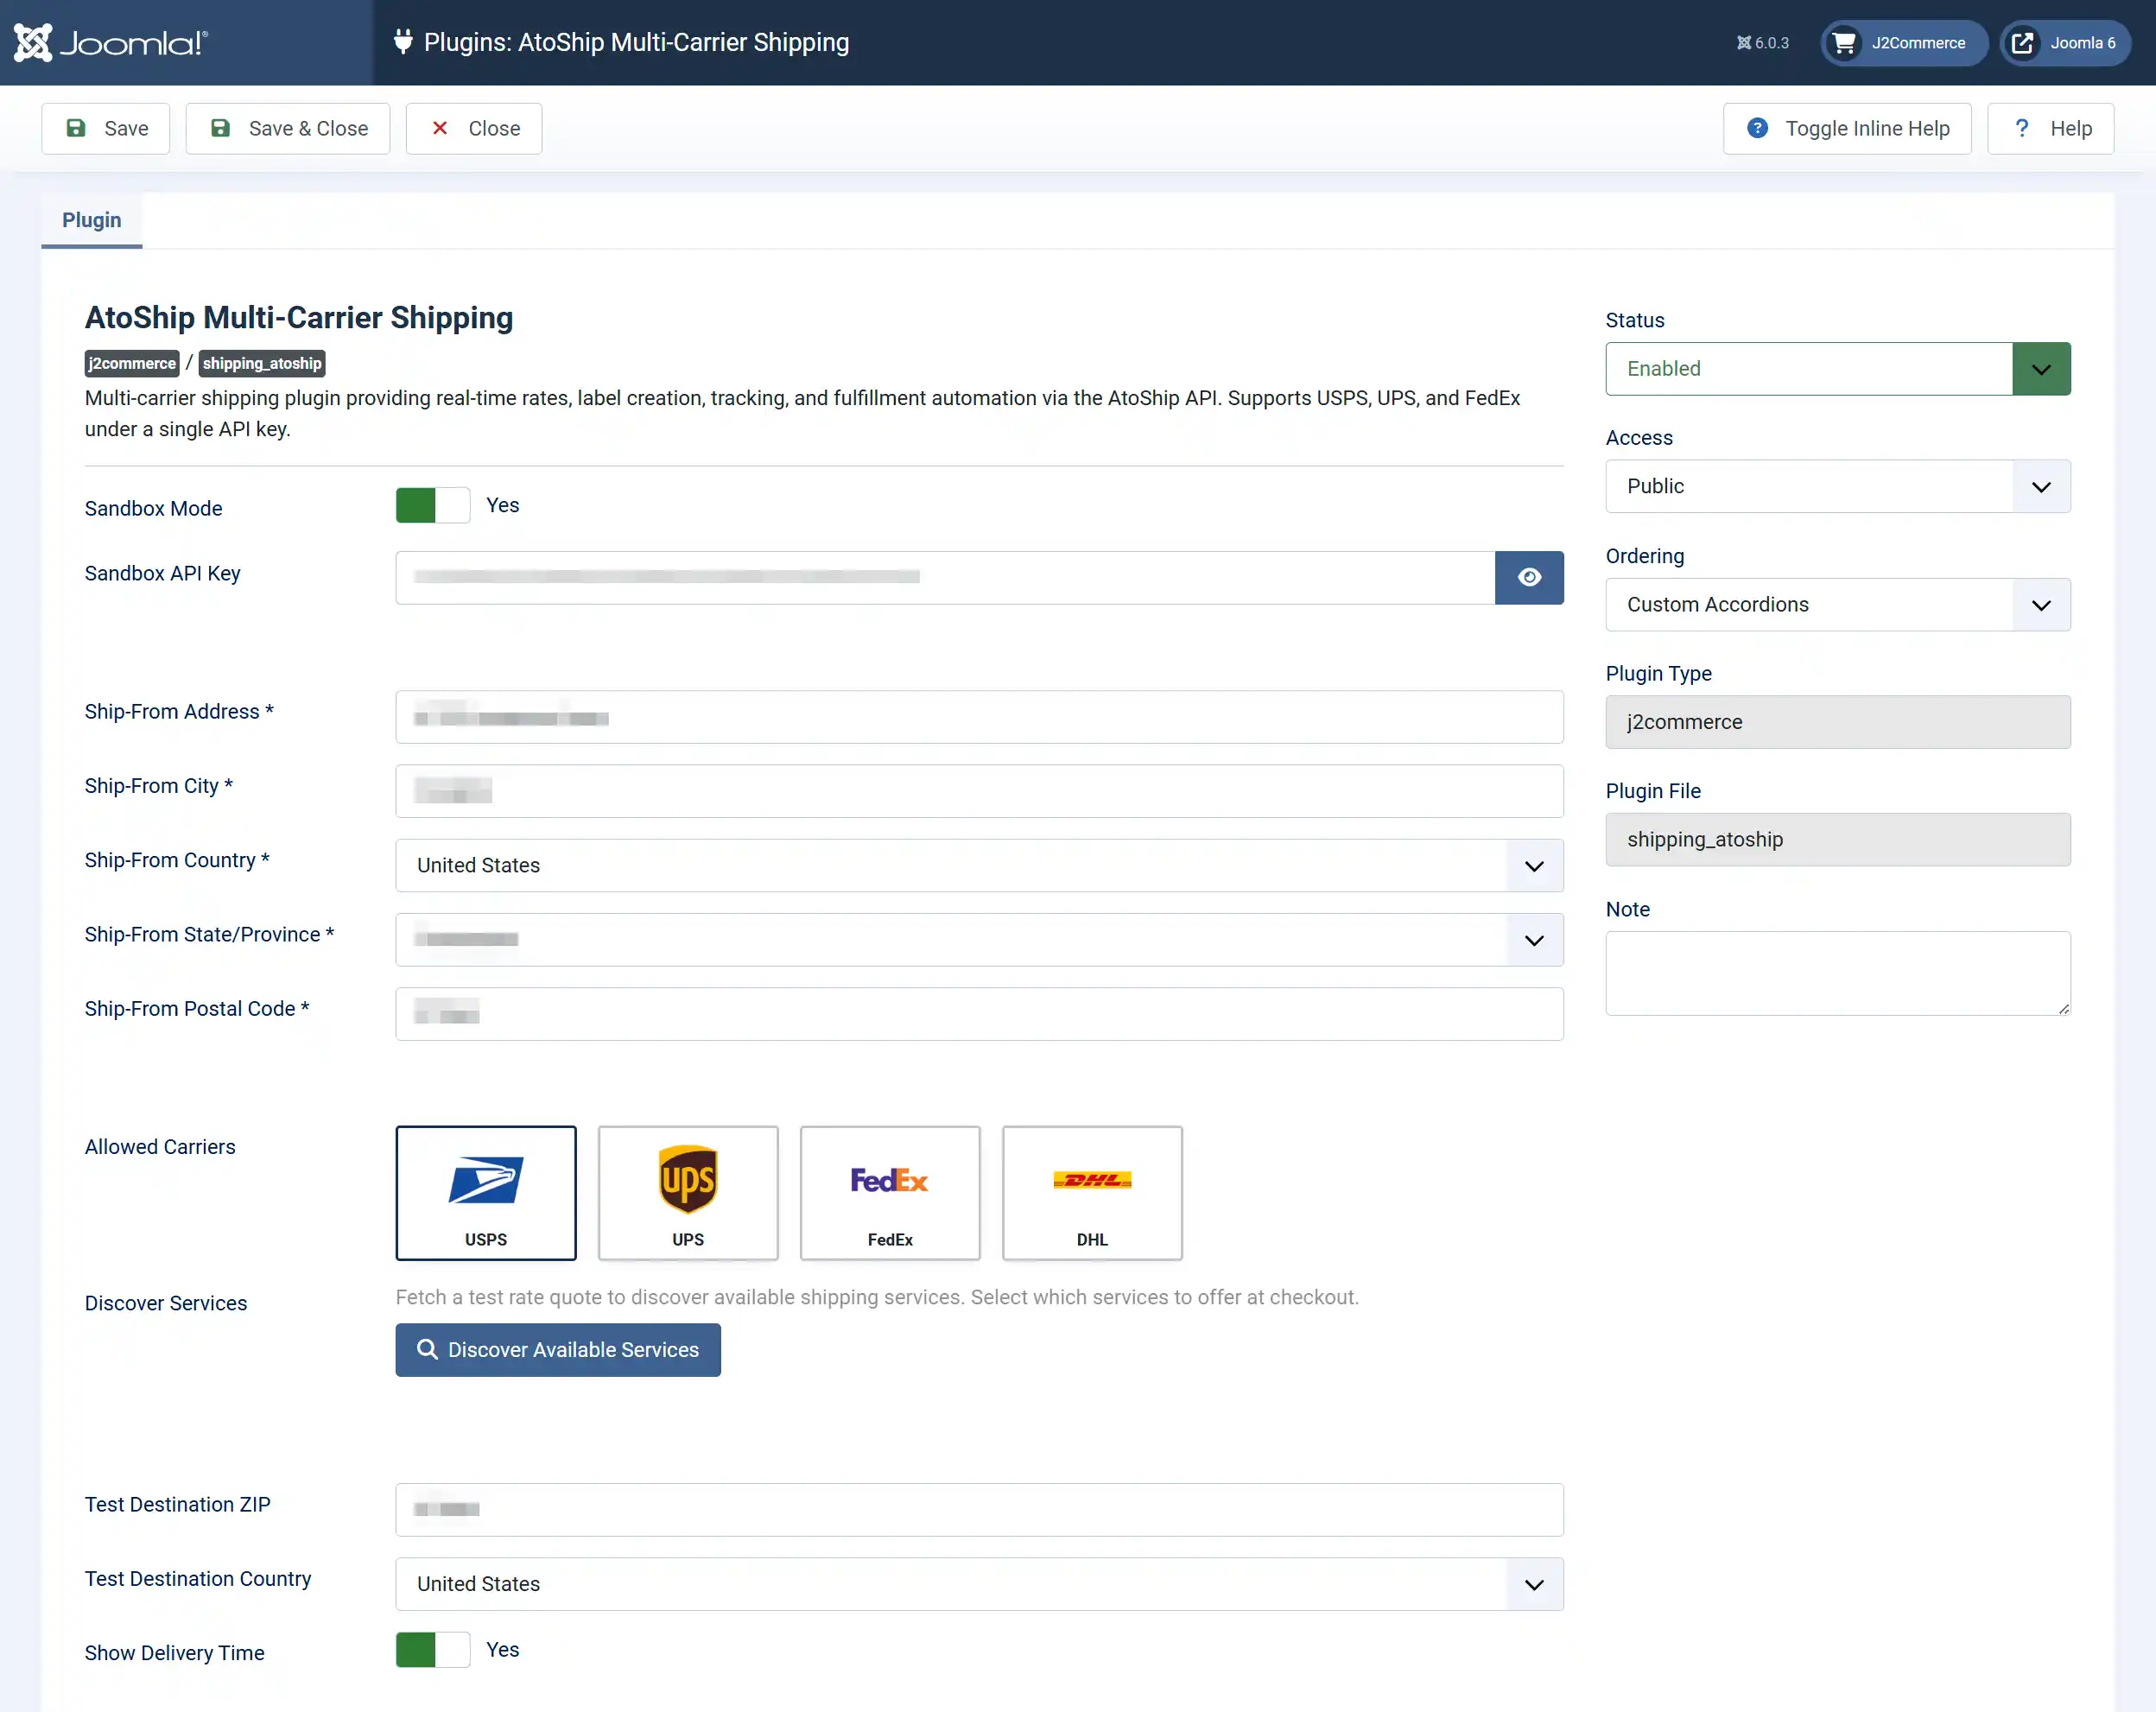Viewport: 2156px width, 1712px height.
Task: Open the Ship-From Country dropdown
Action: click(979, 865)
